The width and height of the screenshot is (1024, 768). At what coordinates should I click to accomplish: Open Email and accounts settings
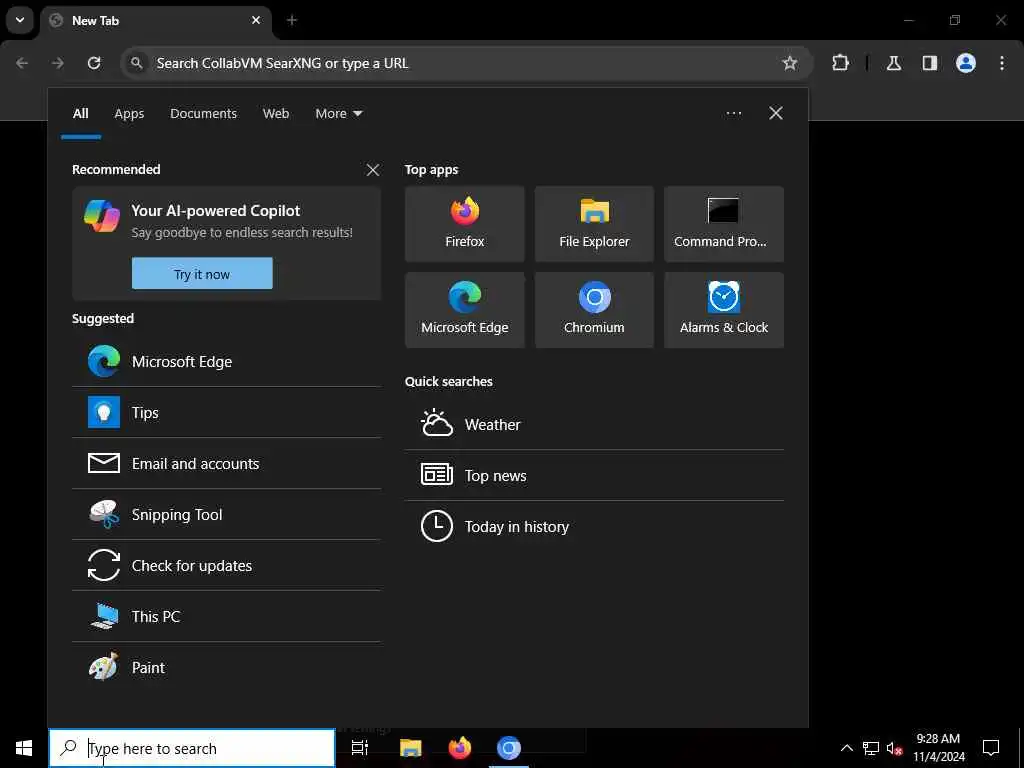tap(227, 464)
